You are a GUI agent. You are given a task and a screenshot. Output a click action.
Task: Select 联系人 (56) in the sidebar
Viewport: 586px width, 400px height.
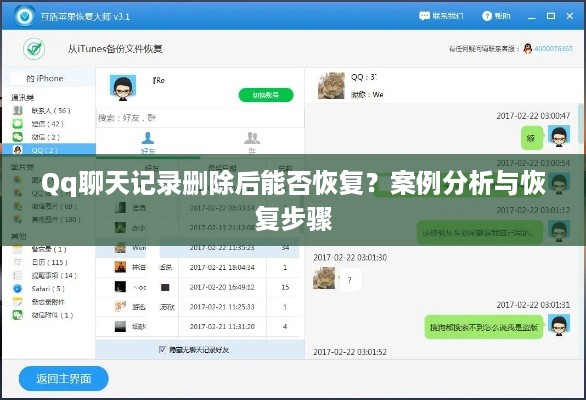[49, 111]
